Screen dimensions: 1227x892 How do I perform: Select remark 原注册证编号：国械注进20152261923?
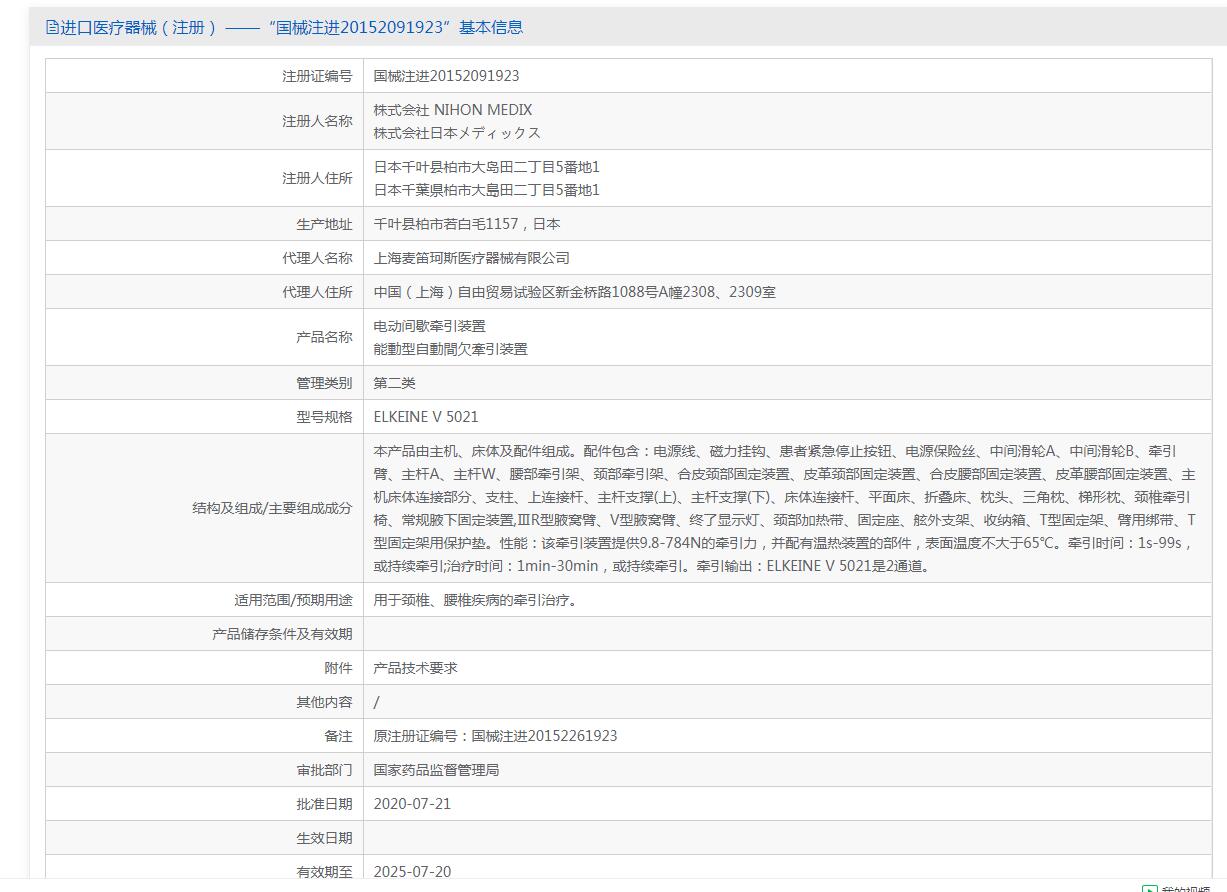point(495,736)
